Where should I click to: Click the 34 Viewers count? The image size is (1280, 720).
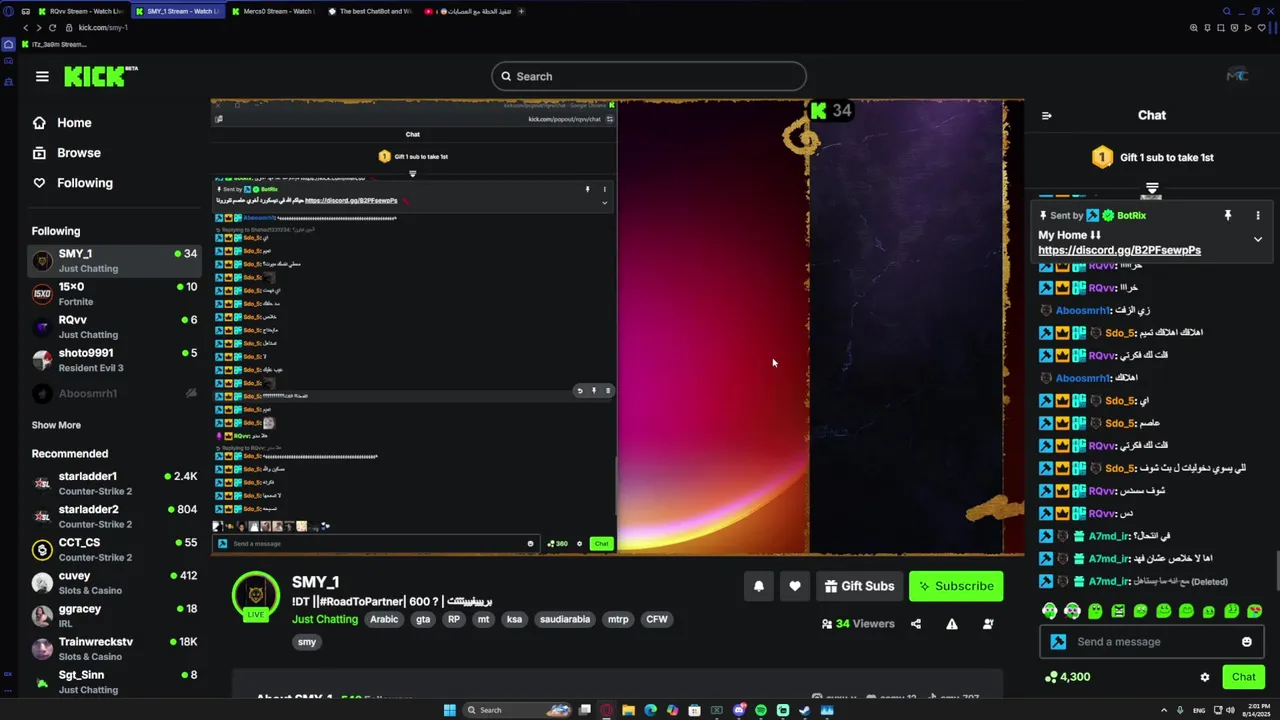coord(858,624)
